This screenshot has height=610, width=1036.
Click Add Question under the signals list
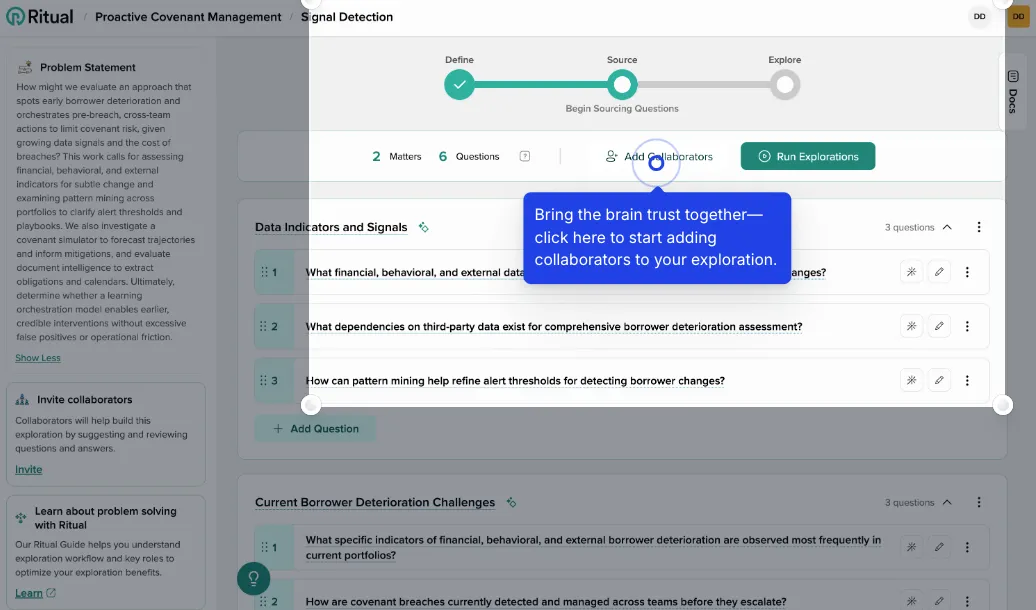[317, 428]
